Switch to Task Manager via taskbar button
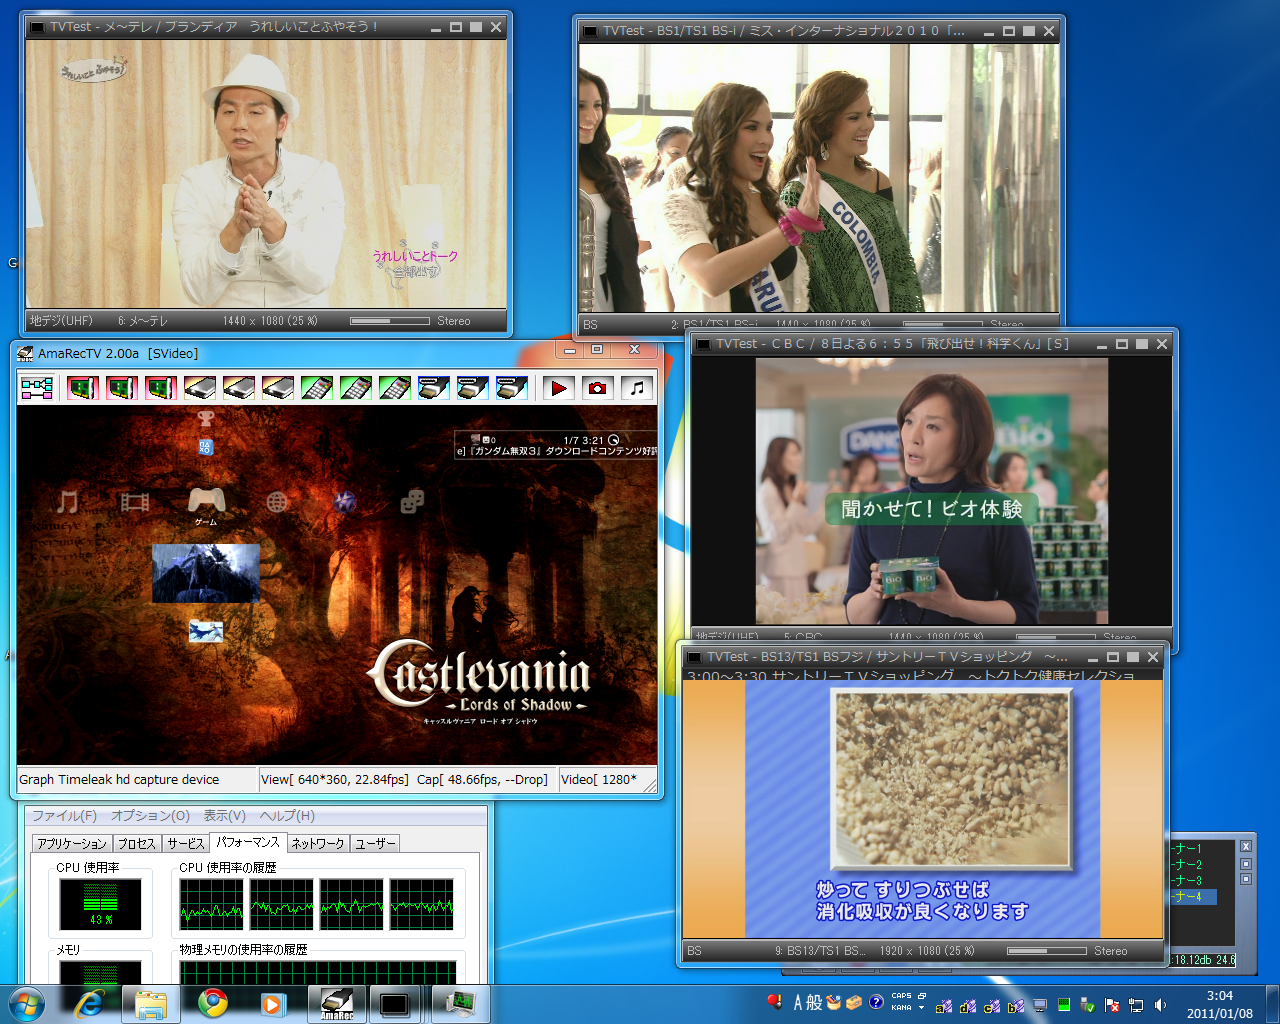Viewport: 1280px width, 1024px height. [x=459, y=1003]
